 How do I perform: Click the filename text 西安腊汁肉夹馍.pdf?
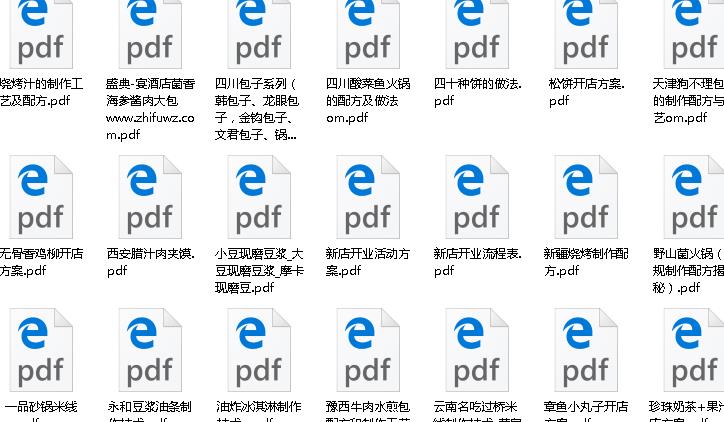[x=151, y=262]
